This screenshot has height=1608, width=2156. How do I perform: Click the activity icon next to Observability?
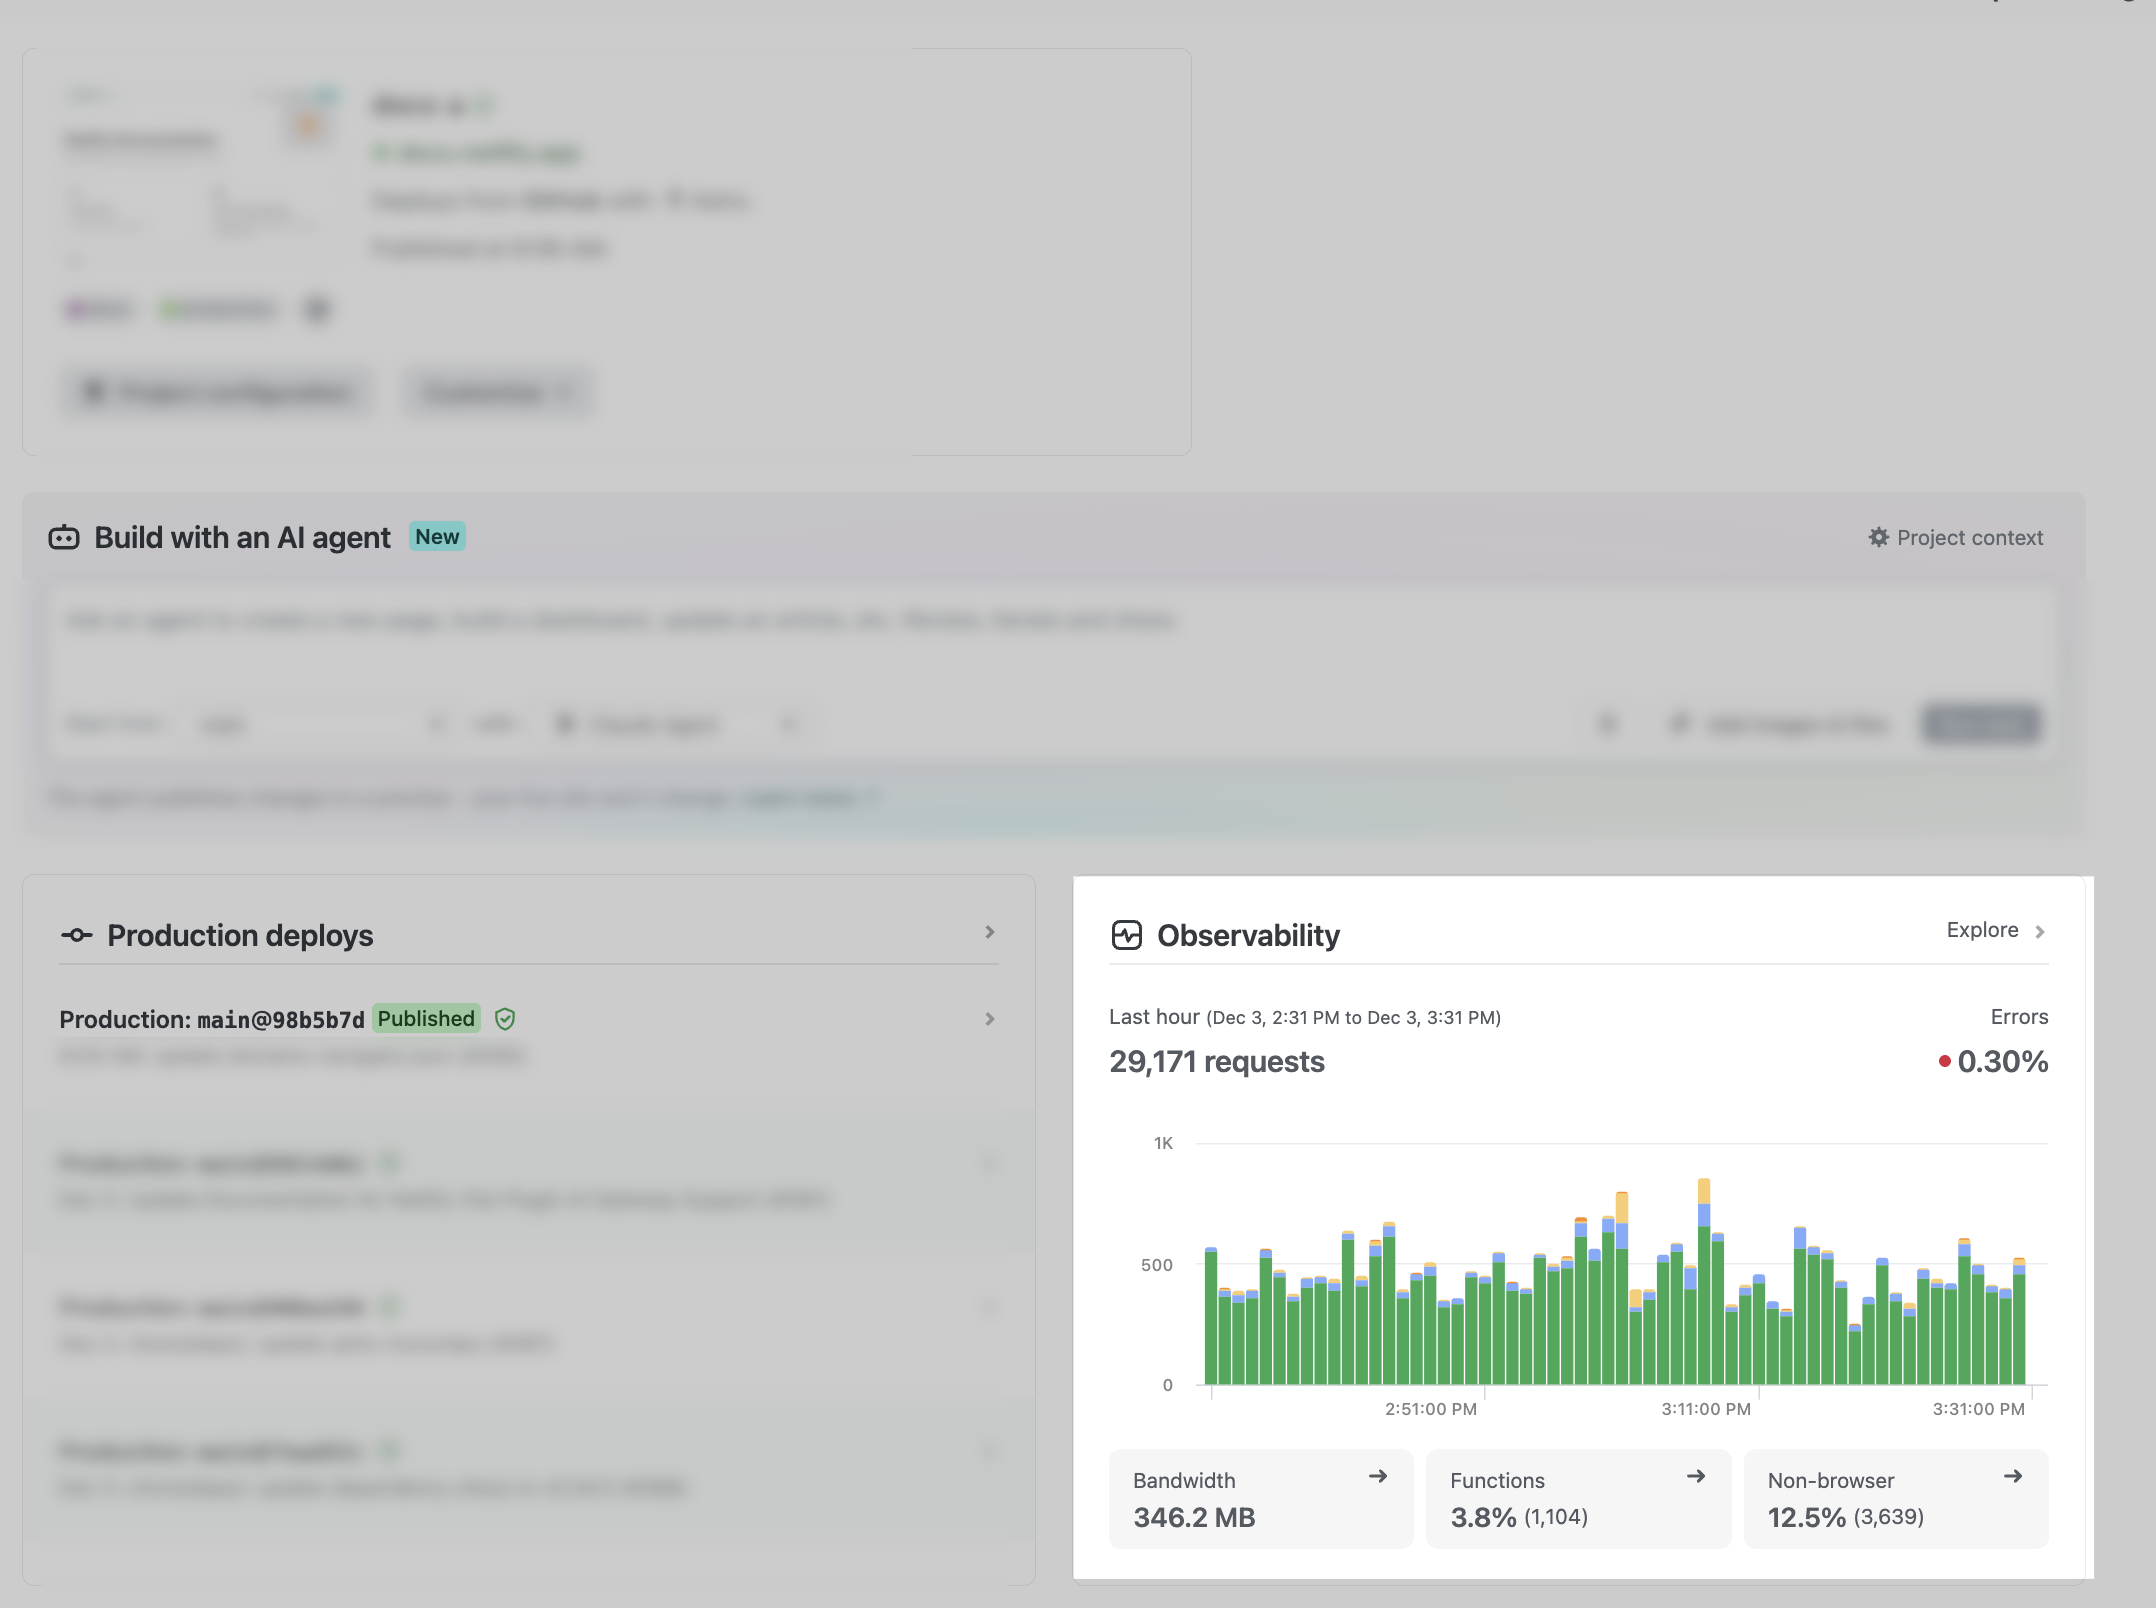click(x=1127, y=935)
